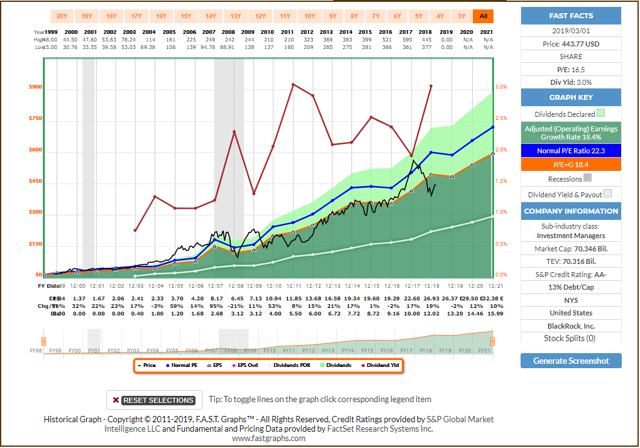
Task: Toggle the Dividends legend item
Action: (336, 365)
